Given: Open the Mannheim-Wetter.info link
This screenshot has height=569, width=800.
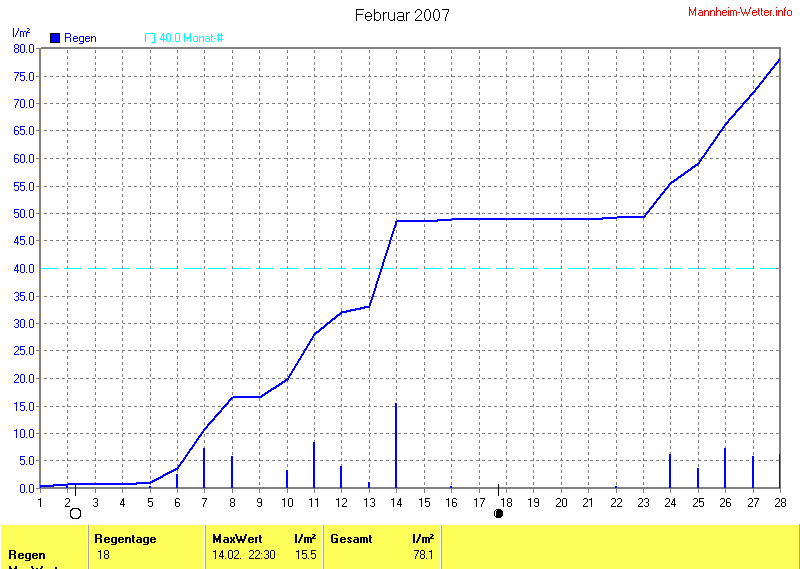Looking at the screenshot, I should (740, 11).
